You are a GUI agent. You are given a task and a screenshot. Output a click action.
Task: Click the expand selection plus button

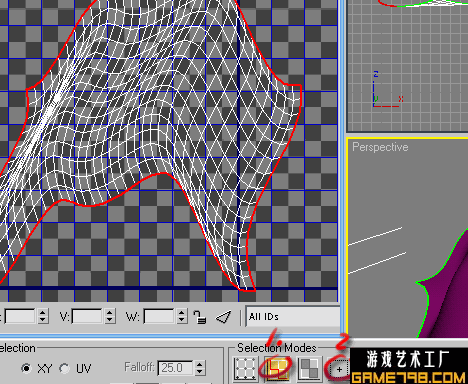pos(339,369)
